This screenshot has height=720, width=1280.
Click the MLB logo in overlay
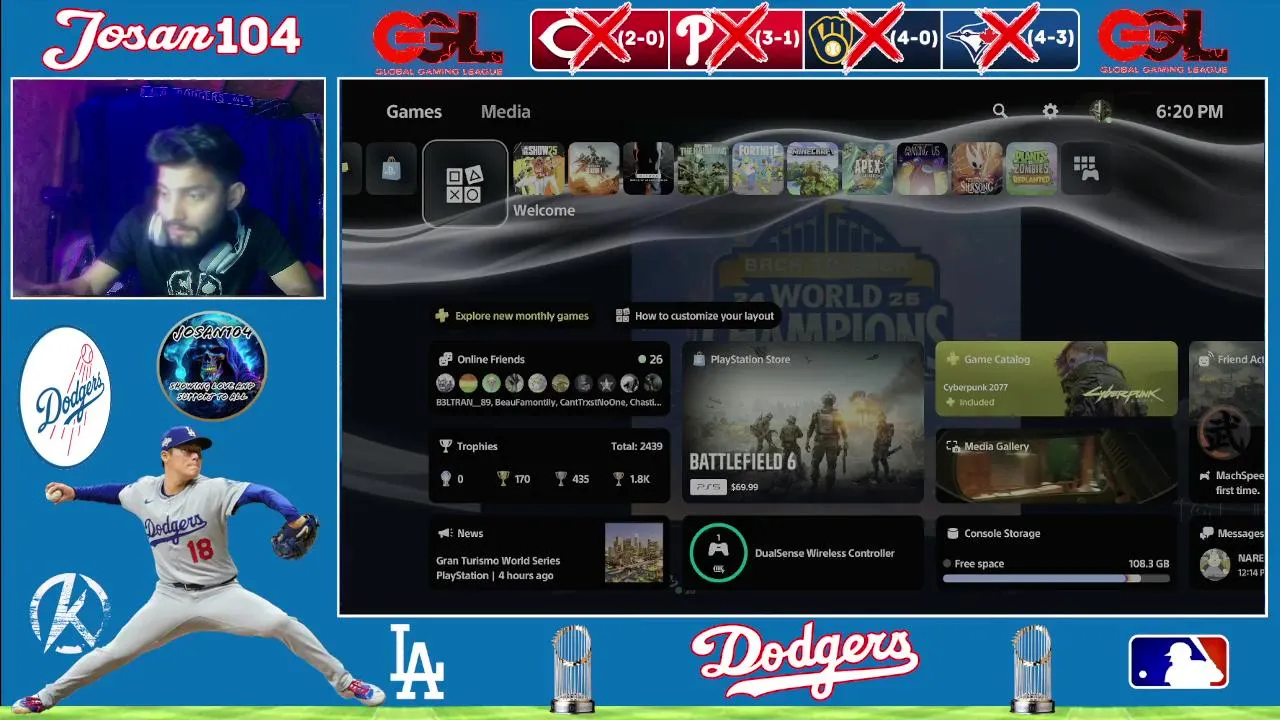(1179, 662)
